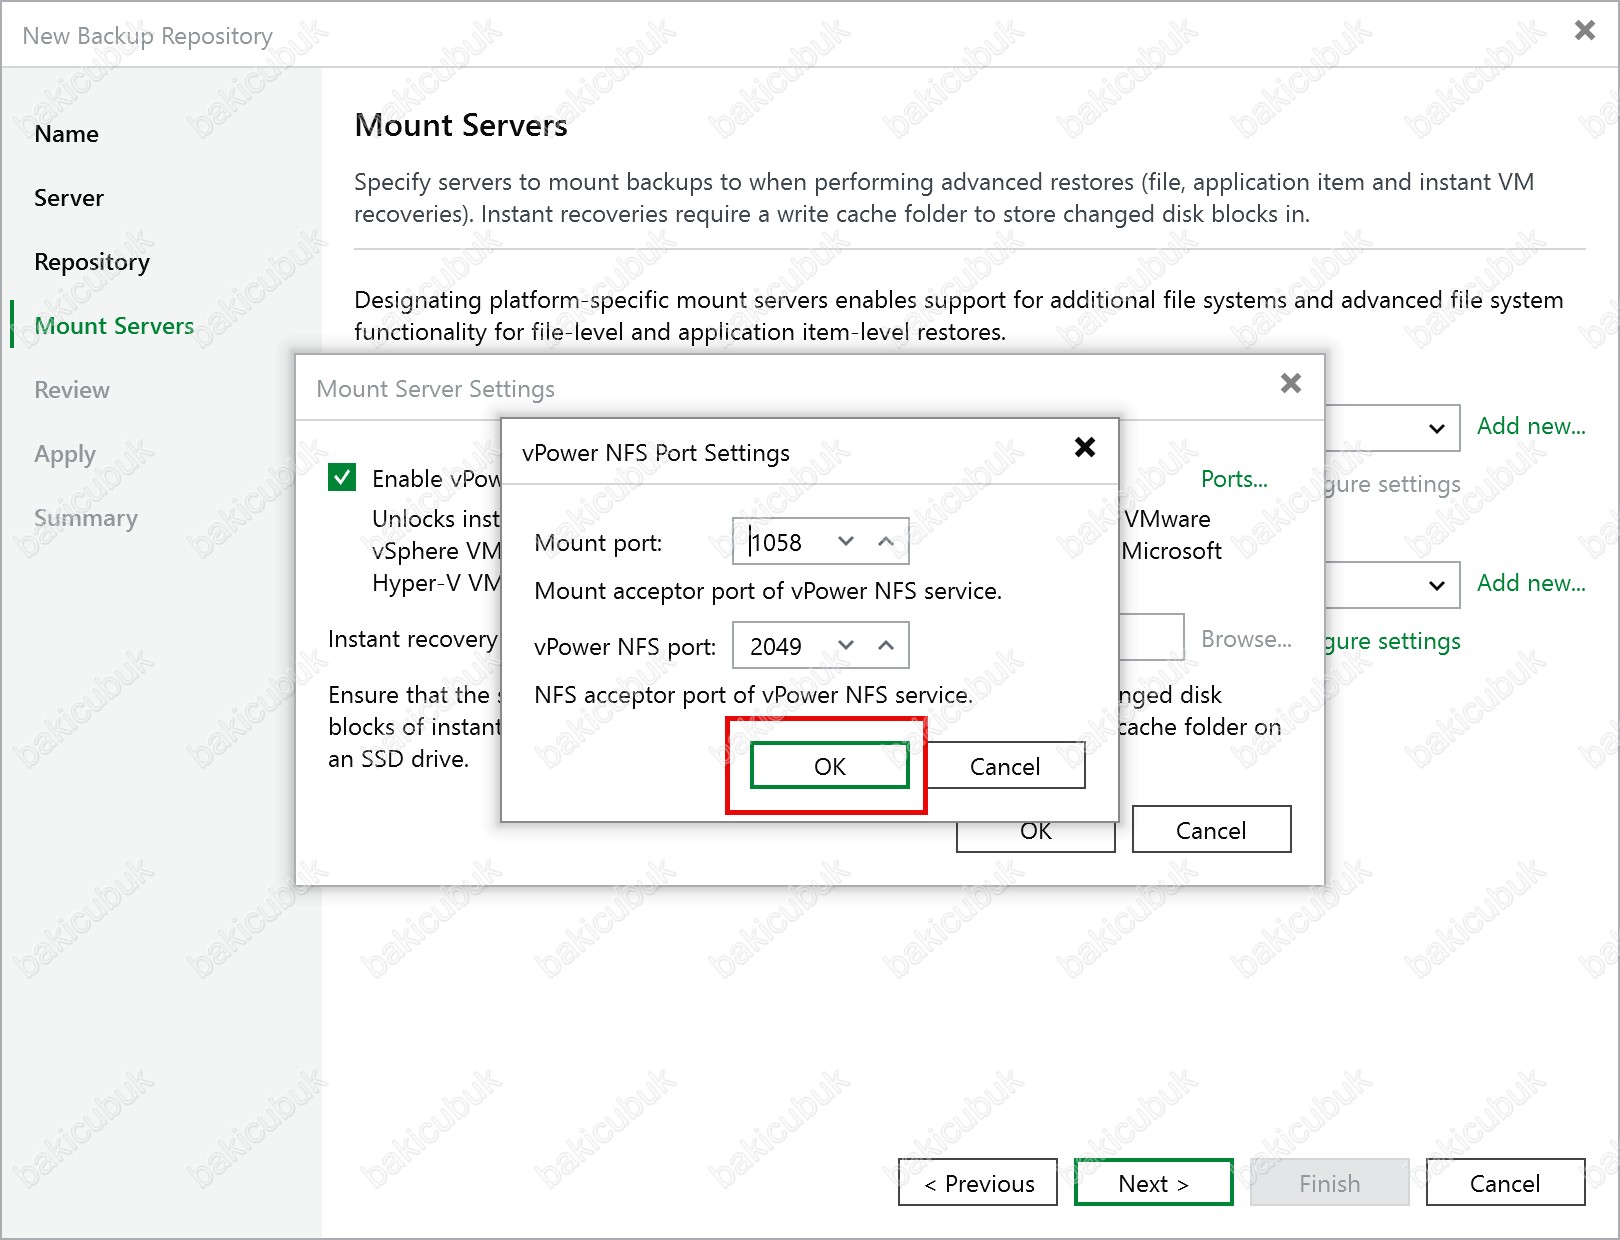Go to the Repository wizard step
Image resolution: width=1620 pixels, height=1240 pixels.
click(x=92, y=262)
